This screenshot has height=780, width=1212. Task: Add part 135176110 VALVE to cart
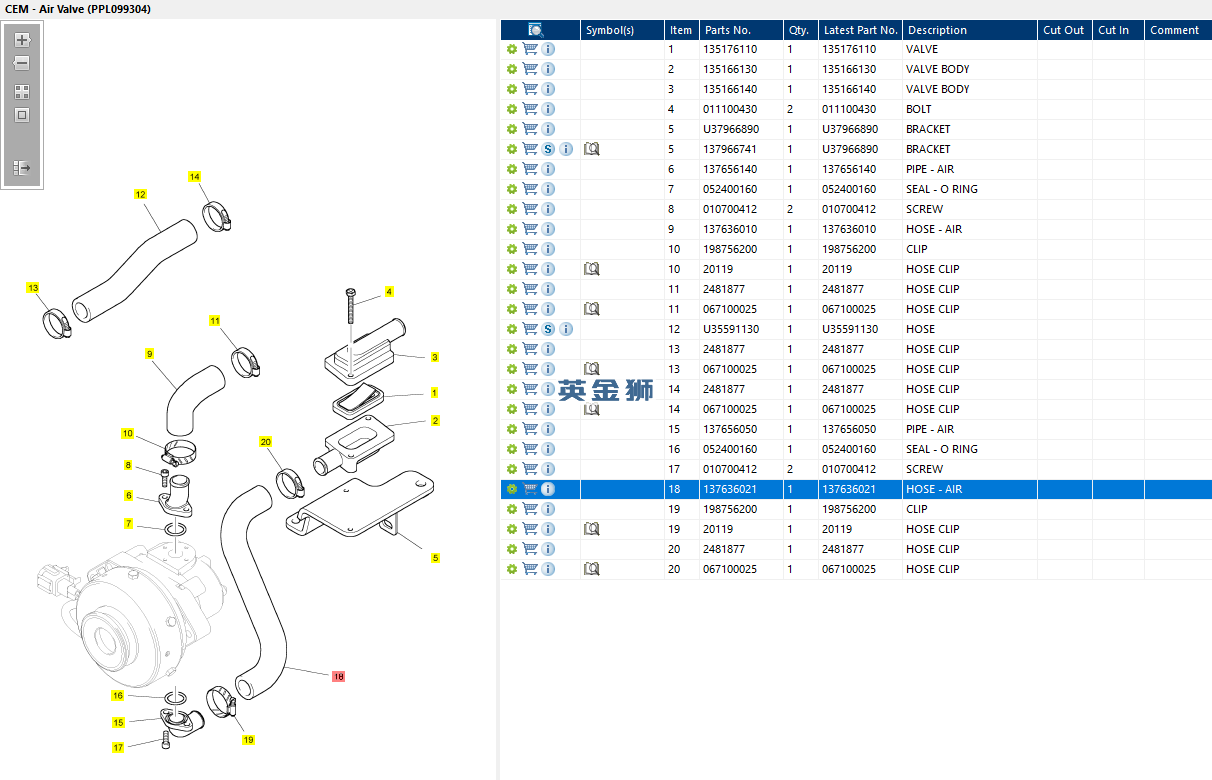(530, 49)
